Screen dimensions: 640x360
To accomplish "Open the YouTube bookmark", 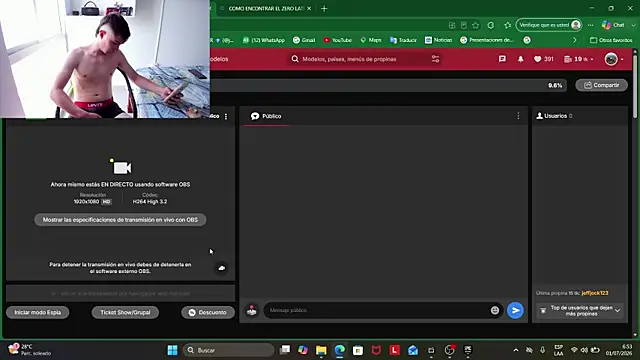I will [338, 40].
